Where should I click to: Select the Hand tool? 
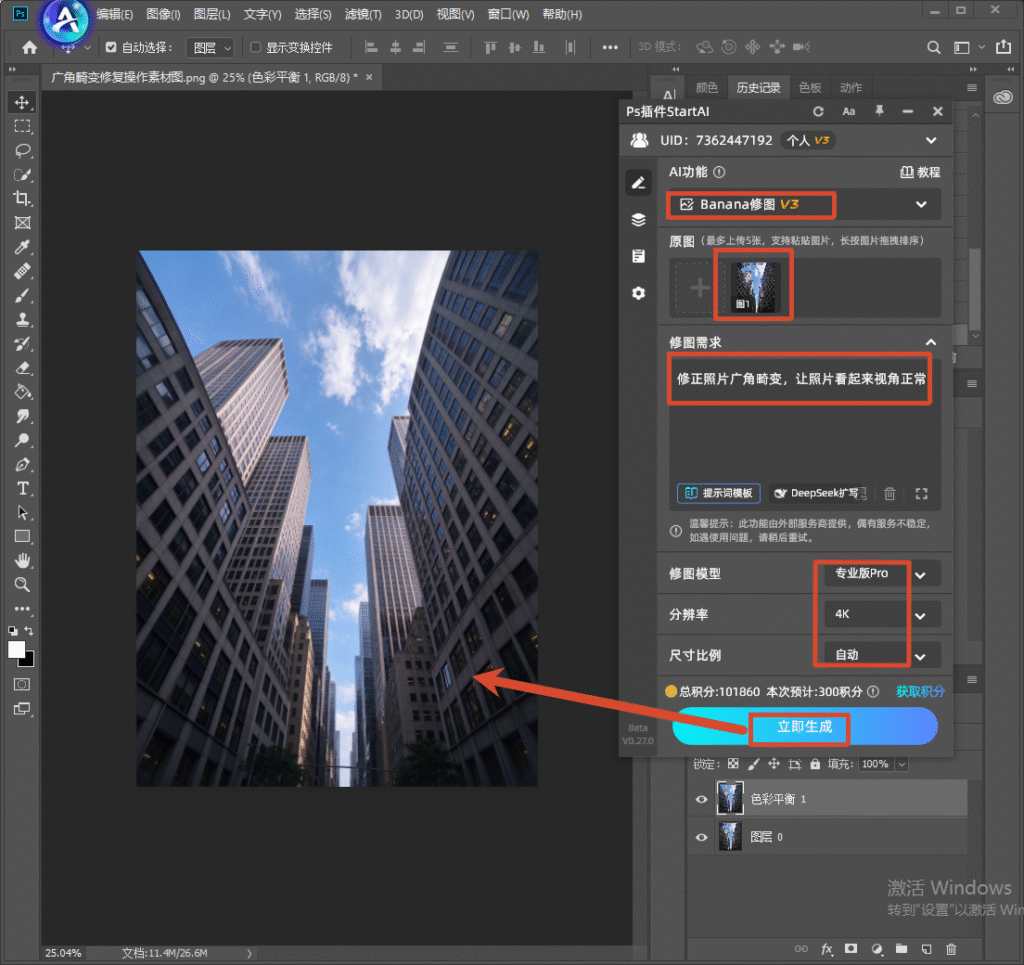[x=22, y=560]
